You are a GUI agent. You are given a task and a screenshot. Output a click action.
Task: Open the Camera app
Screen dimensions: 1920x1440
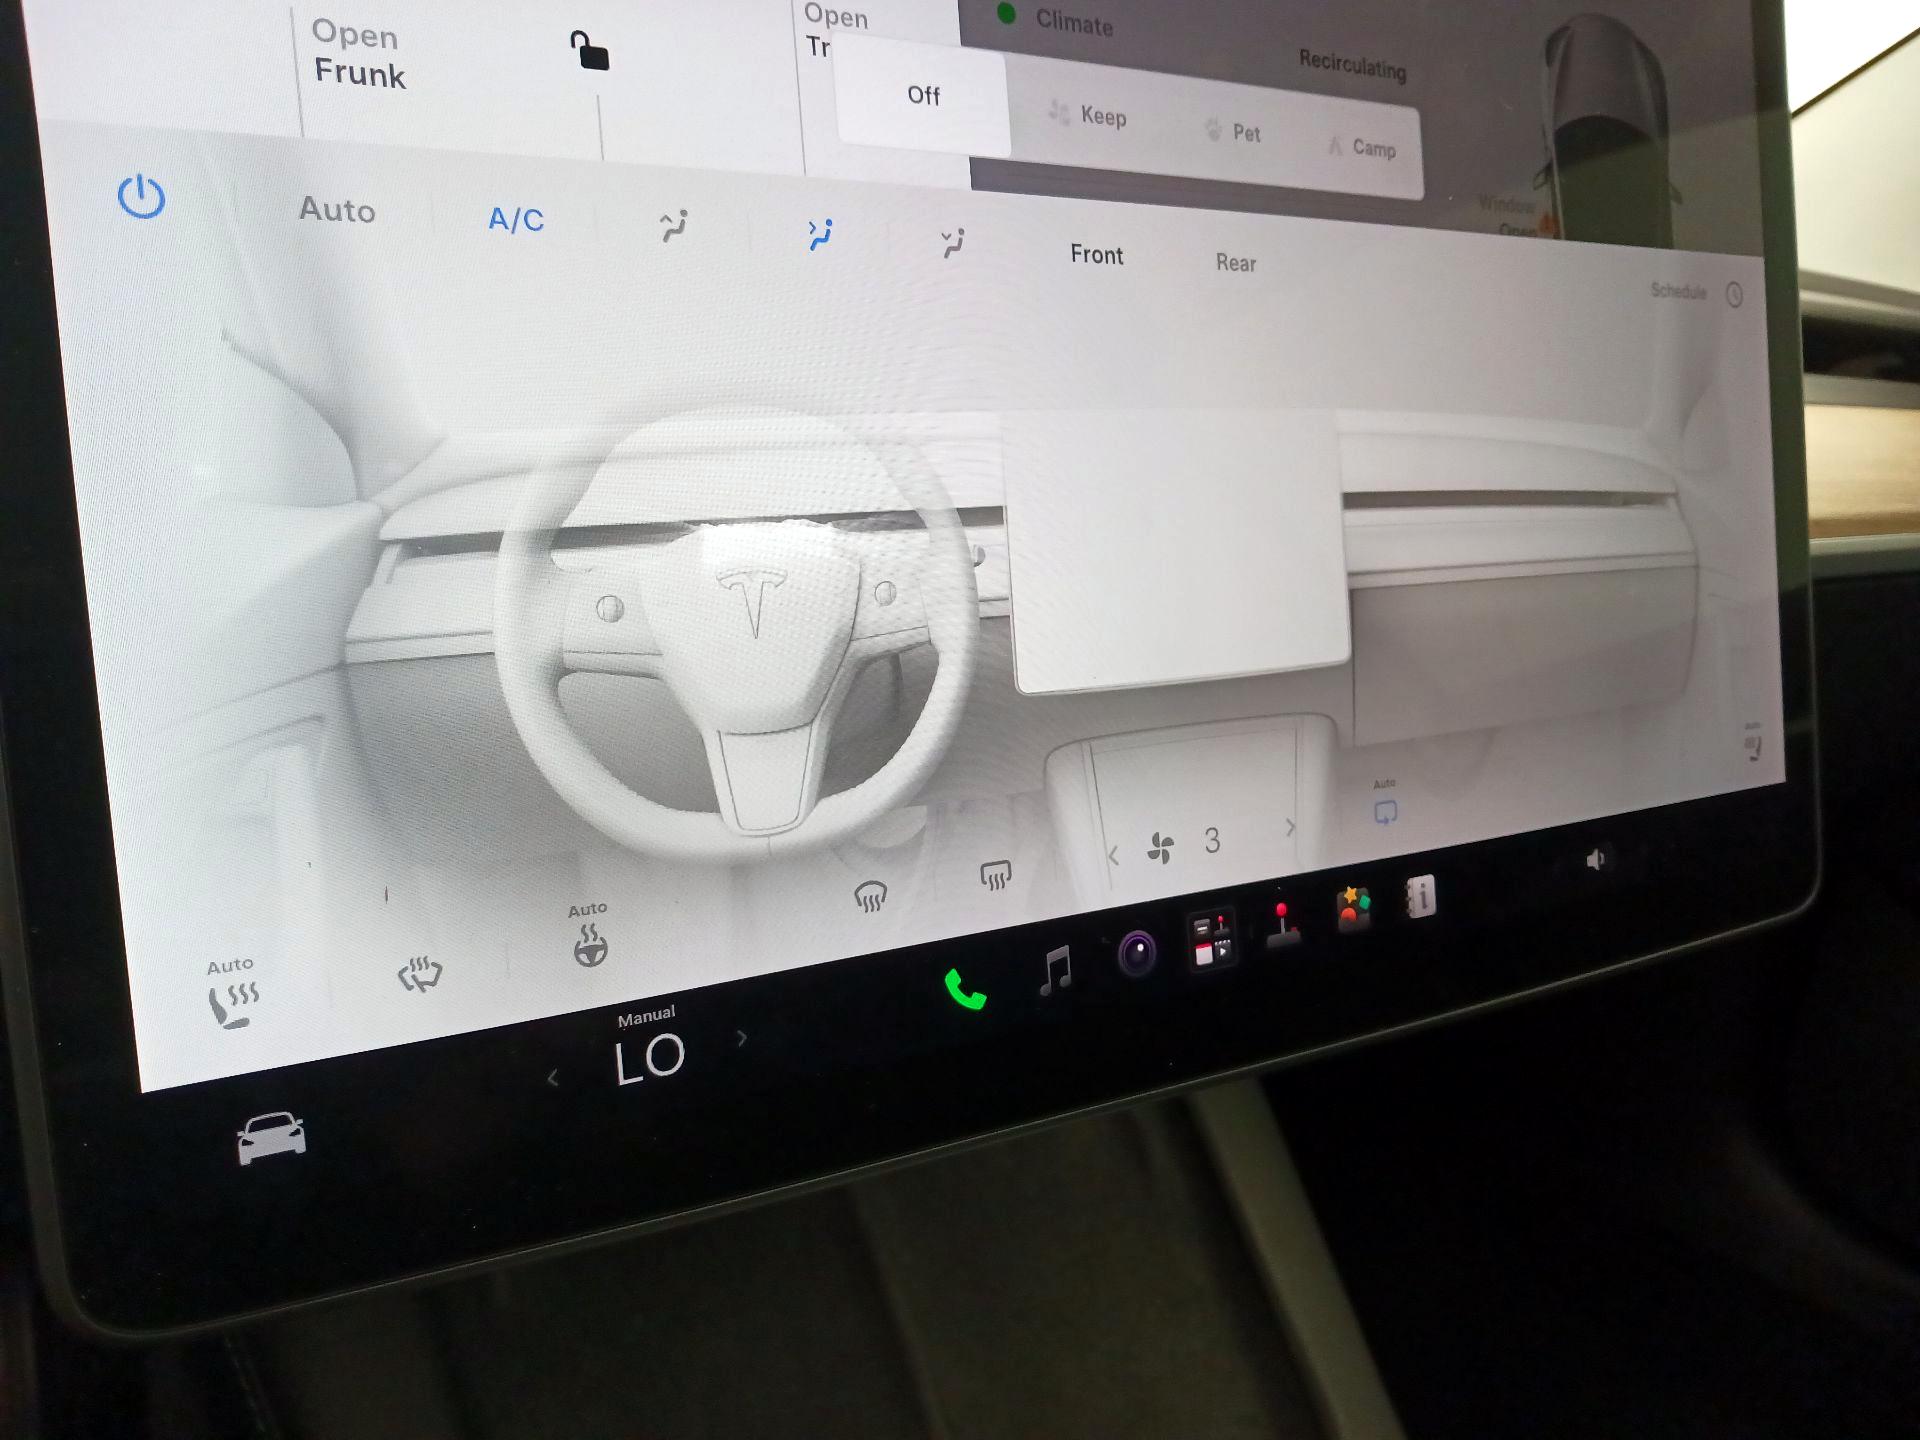coord(1137,952)
